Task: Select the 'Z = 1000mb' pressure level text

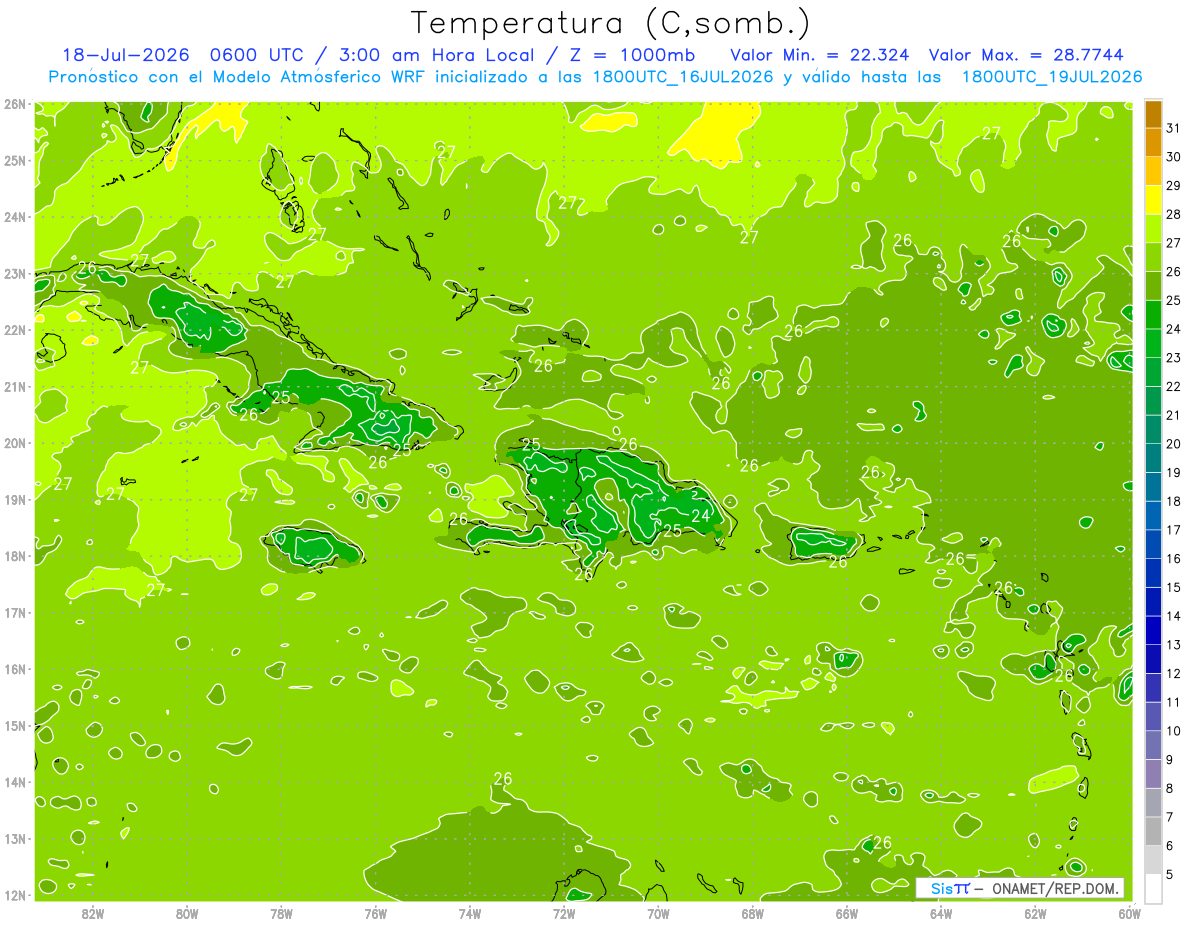Action: coord(631,55)
